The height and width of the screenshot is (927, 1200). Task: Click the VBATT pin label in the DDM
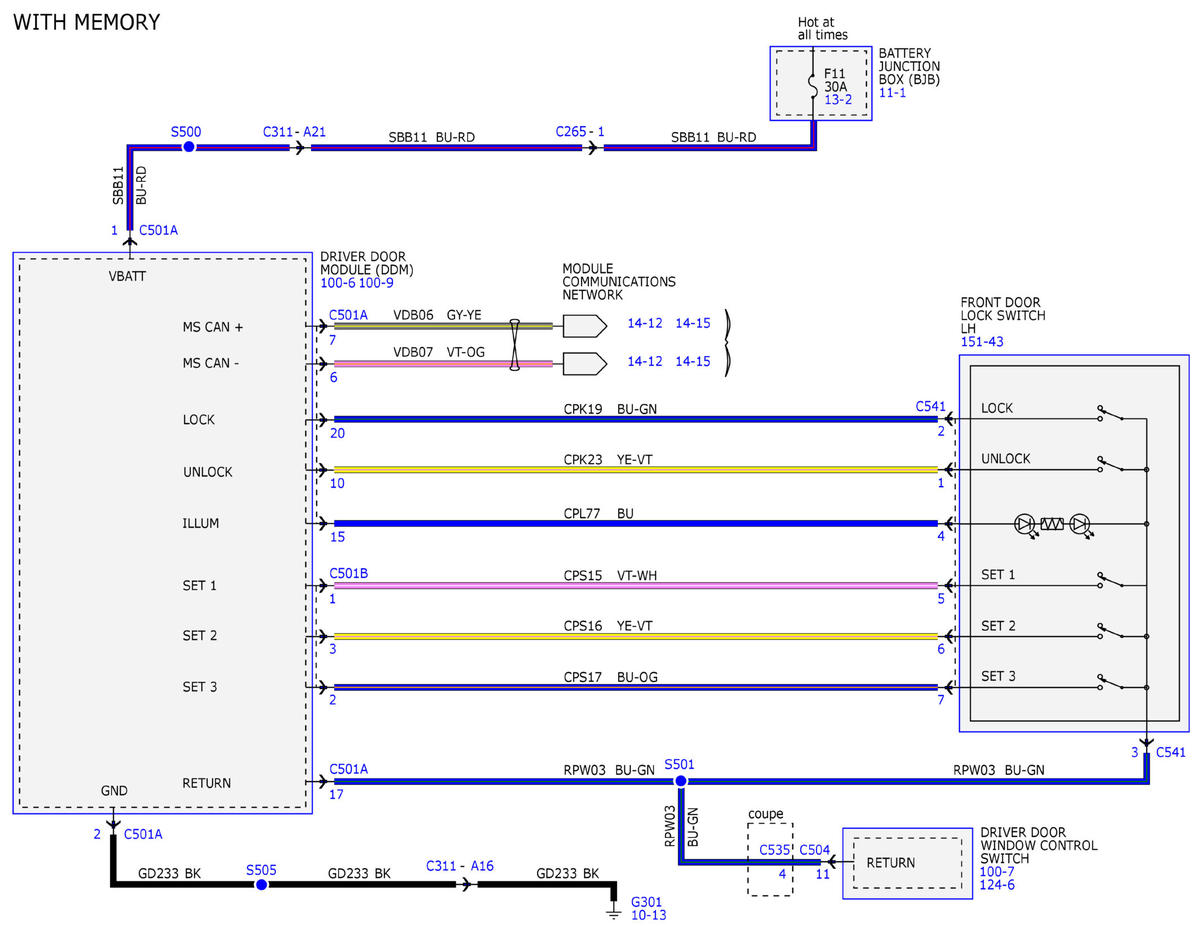(127, 276)
